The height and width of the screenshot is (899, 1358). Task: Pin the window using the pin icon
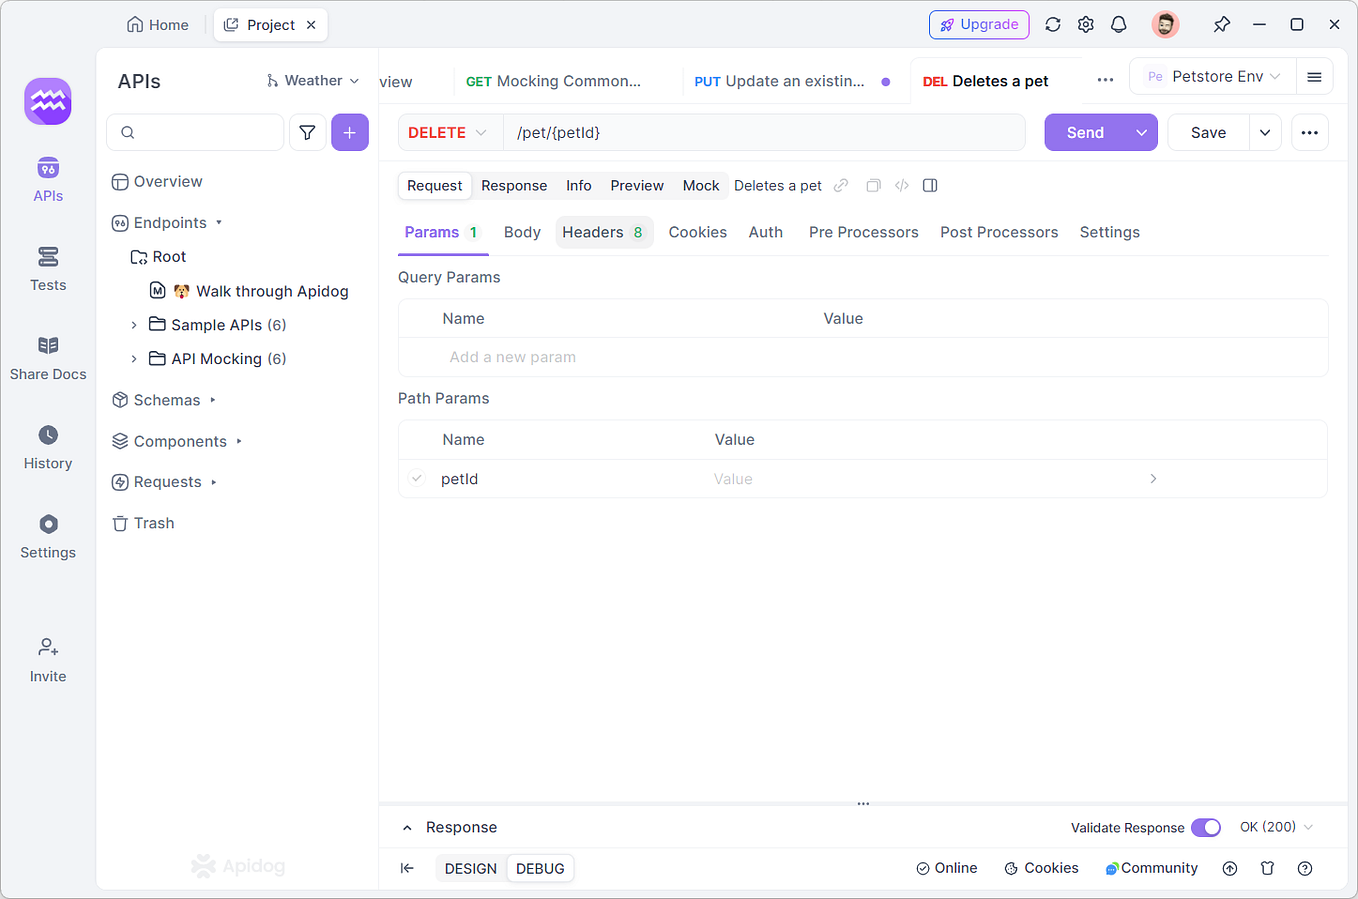pyautogui.click(x=1221, y=24)
